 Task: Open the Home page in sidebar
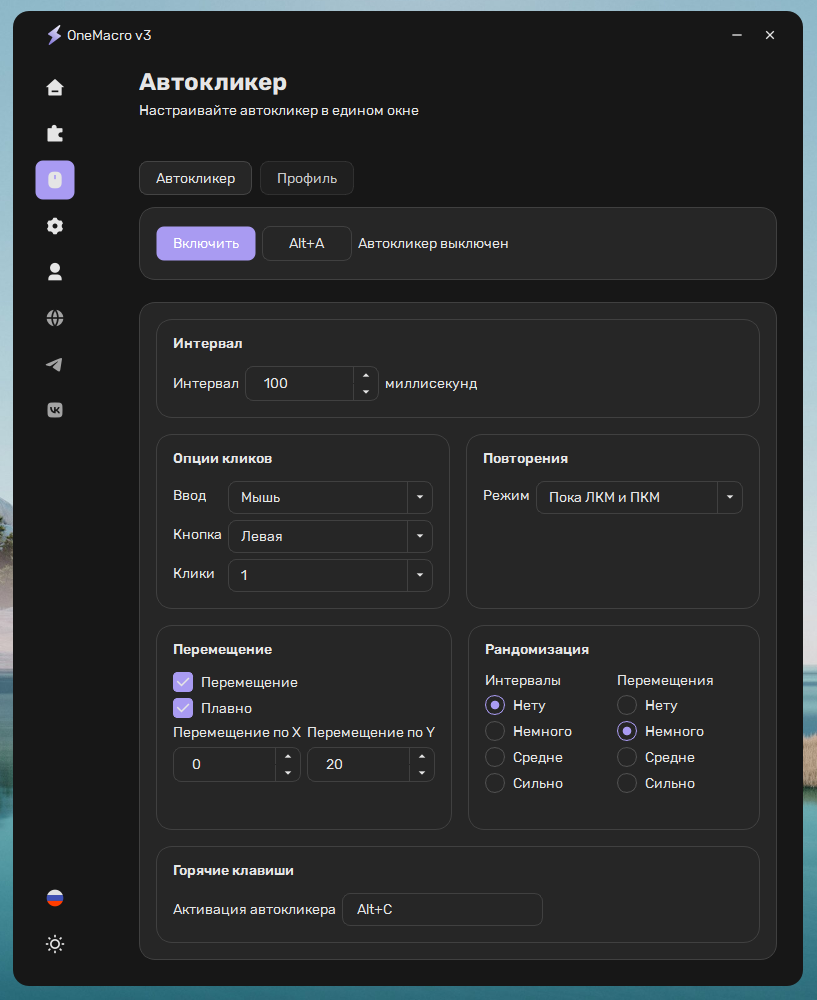click(55, 87)
